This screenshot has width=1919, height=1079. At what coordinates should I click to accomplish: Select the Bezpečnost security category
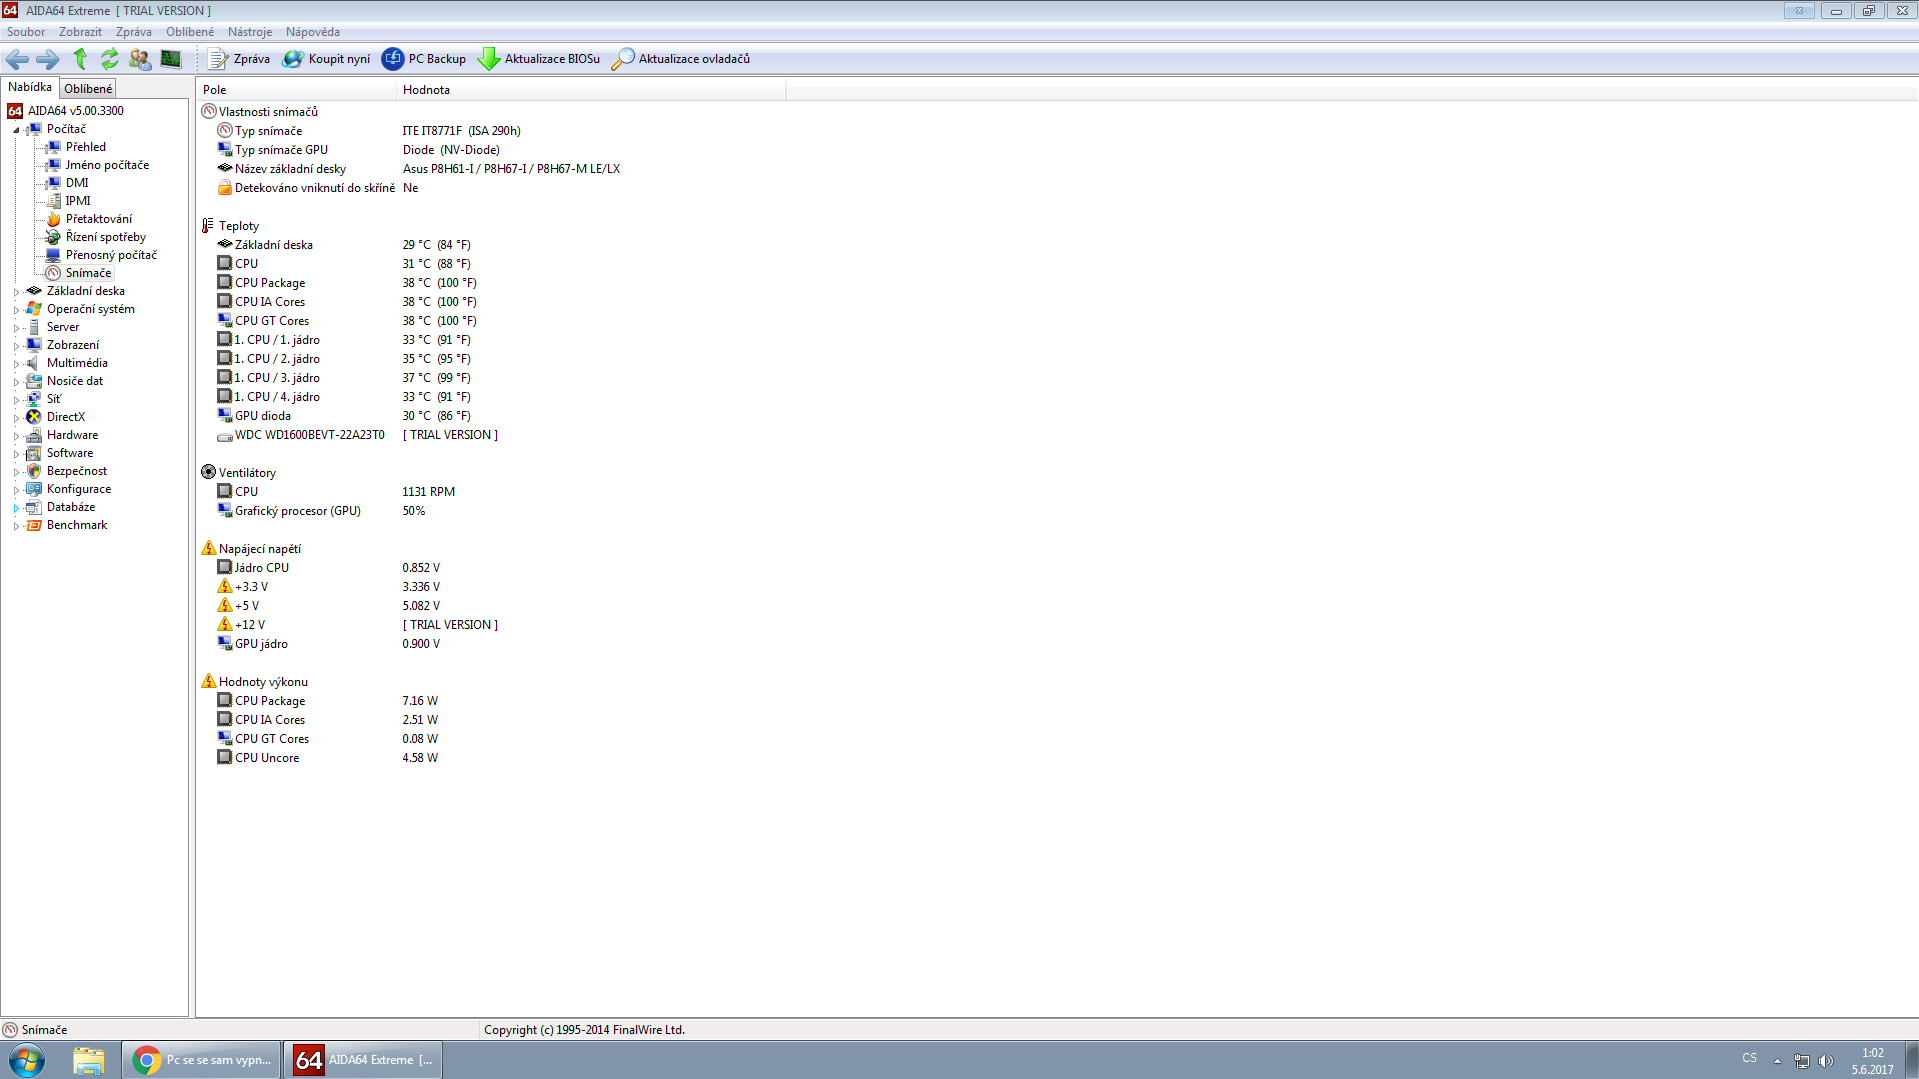(67, 471)
